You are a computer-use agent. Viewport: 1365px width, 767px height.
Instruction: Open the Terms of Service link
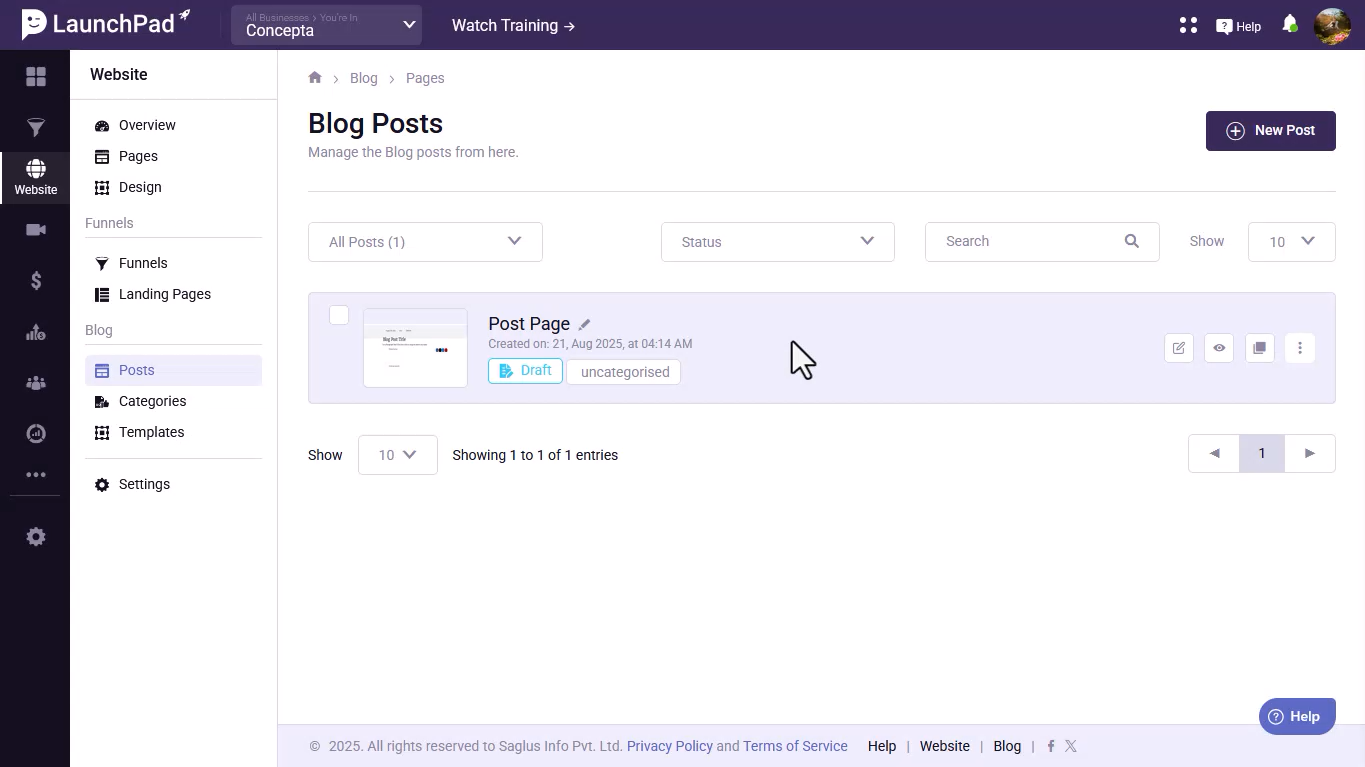[x=795, y=746]
